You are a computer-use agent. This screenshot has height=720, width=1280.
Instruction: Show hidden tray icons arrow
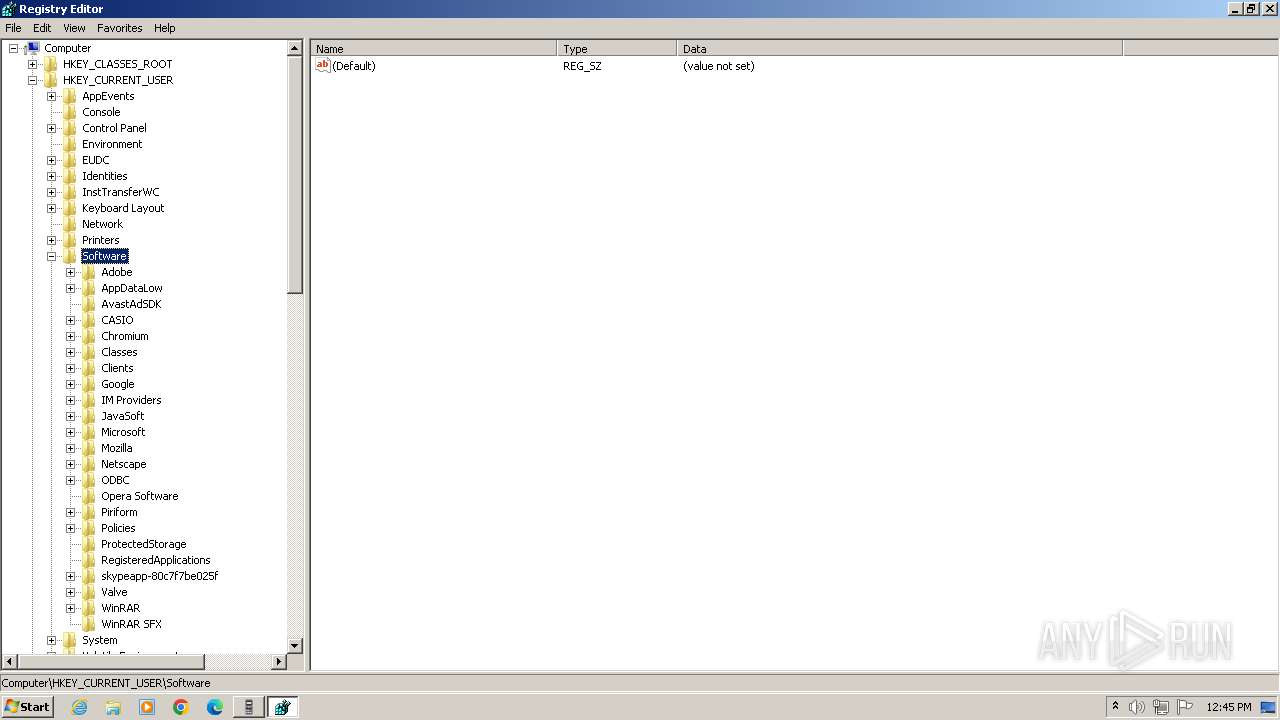pos(1115,706)
